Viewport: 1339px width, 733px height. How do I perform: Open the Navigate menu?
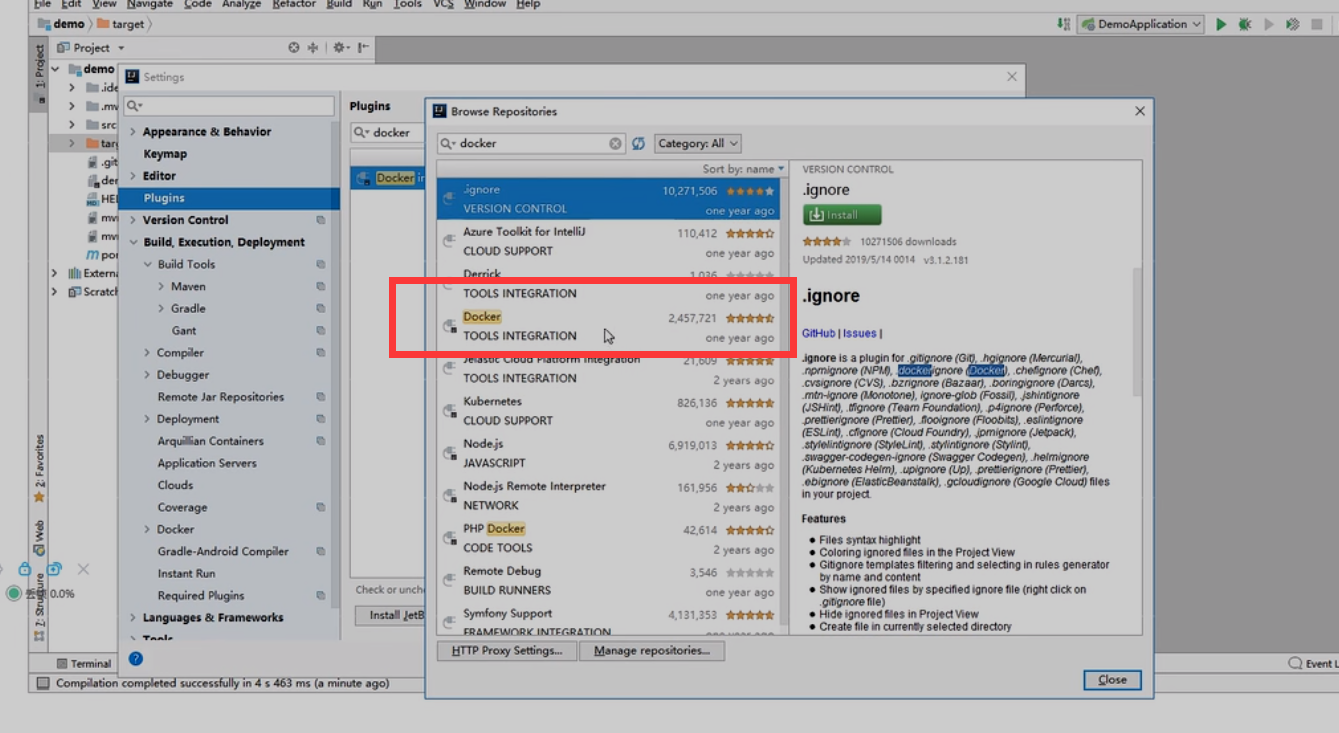pyautogui.click(x=150, y=4)
